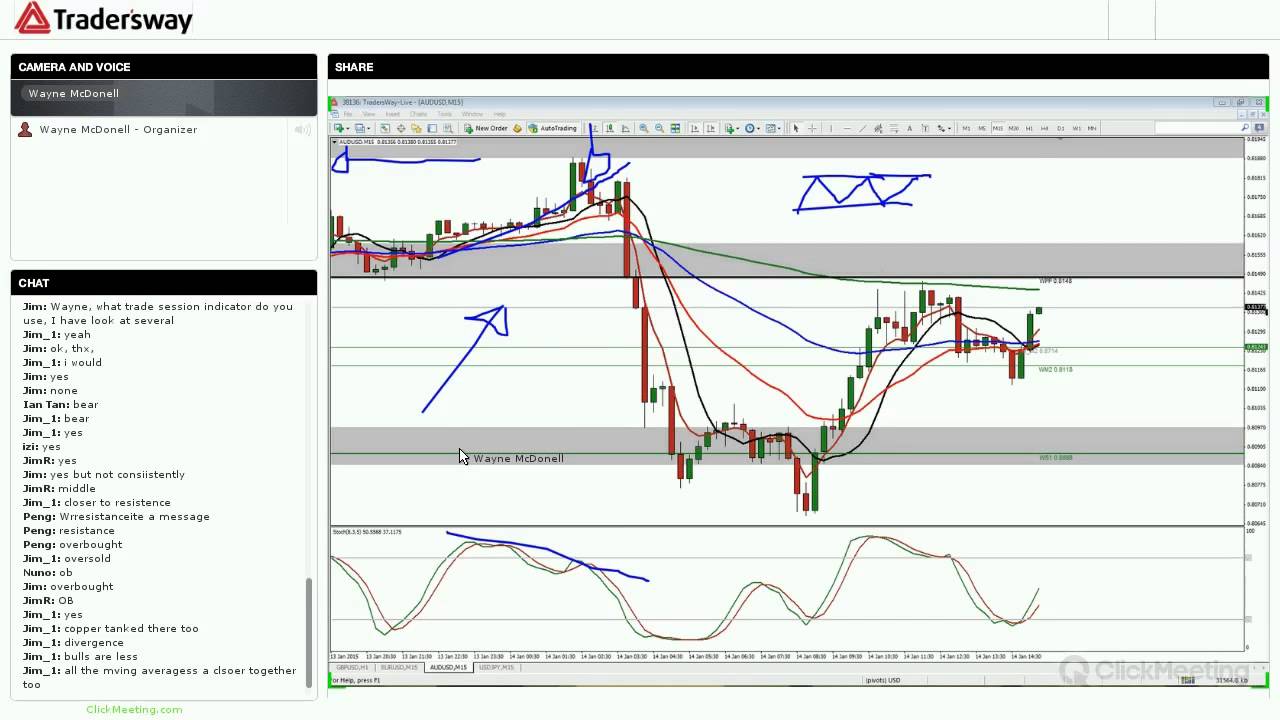The height and width of the screenshot is (720, 1280).
Task: Select the M15 timeframe button
Action: pos(998,128)
